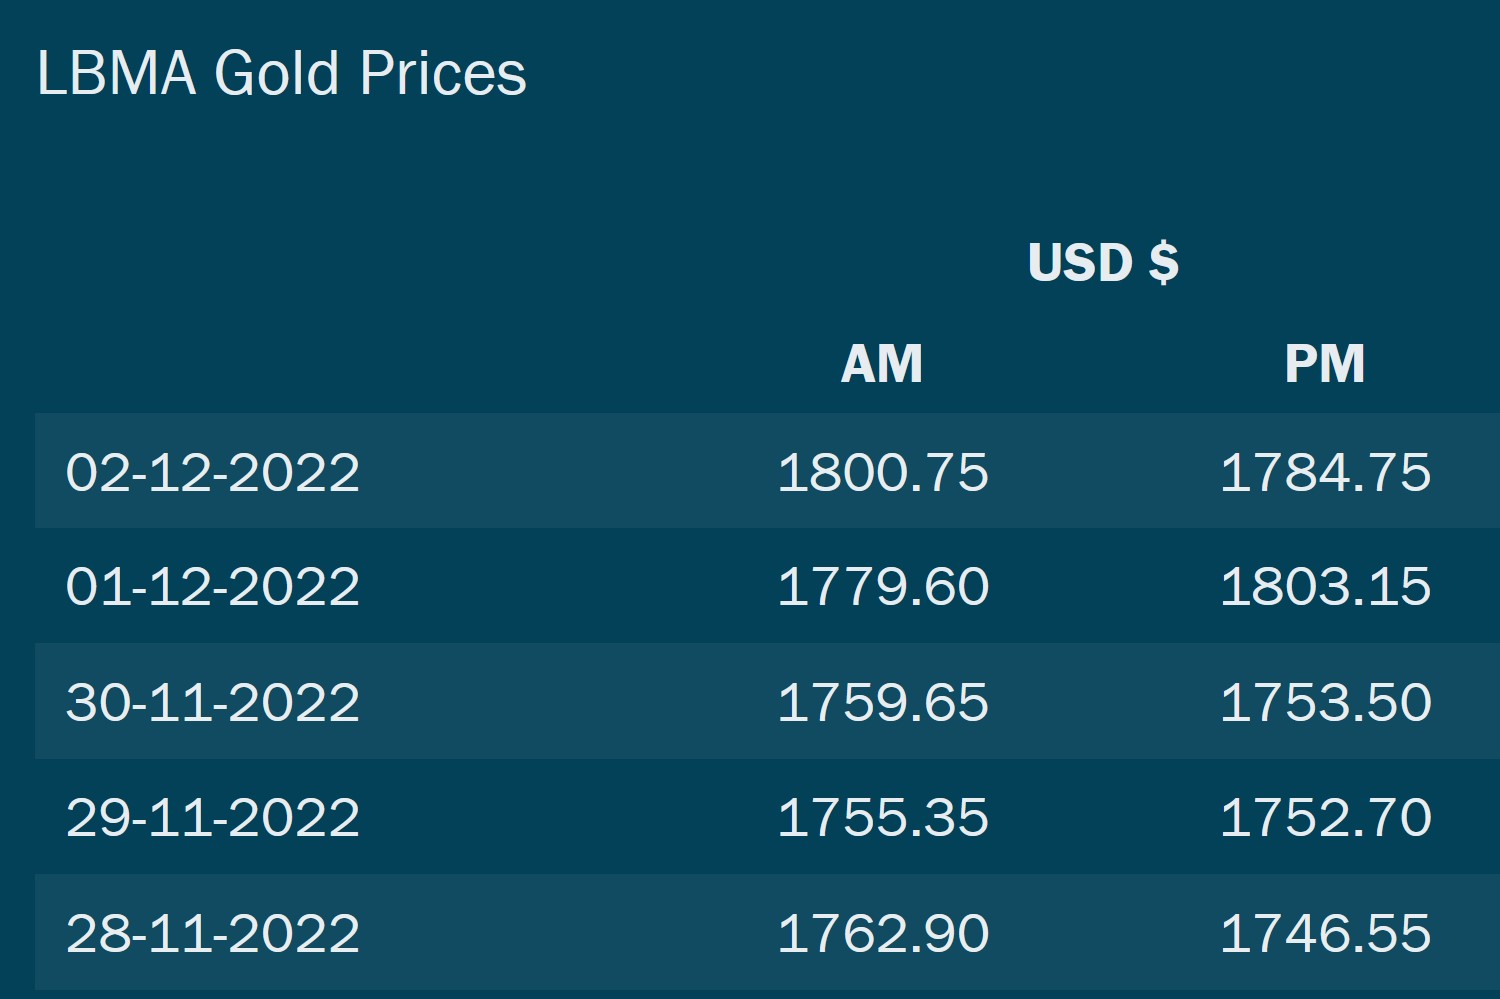The width and height of the screenshot is (1500, 999).
Task: Click PM price 1803.15
Action: [1326, 587]
